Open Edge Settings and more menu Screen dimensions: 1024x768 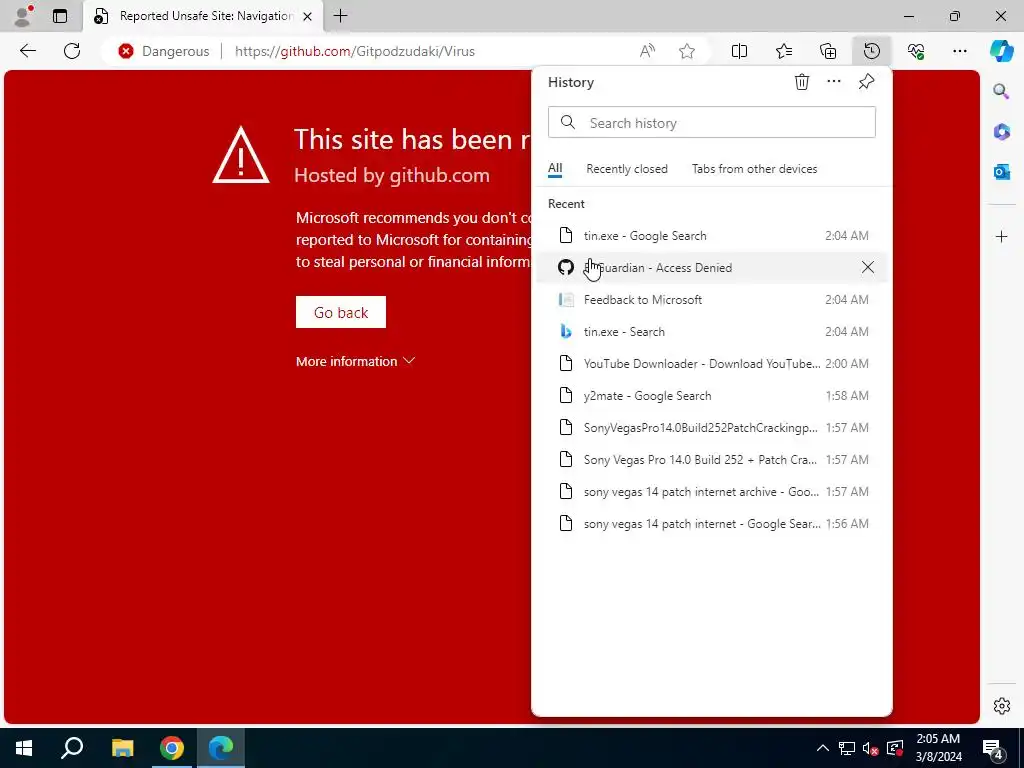click(959, 51)
